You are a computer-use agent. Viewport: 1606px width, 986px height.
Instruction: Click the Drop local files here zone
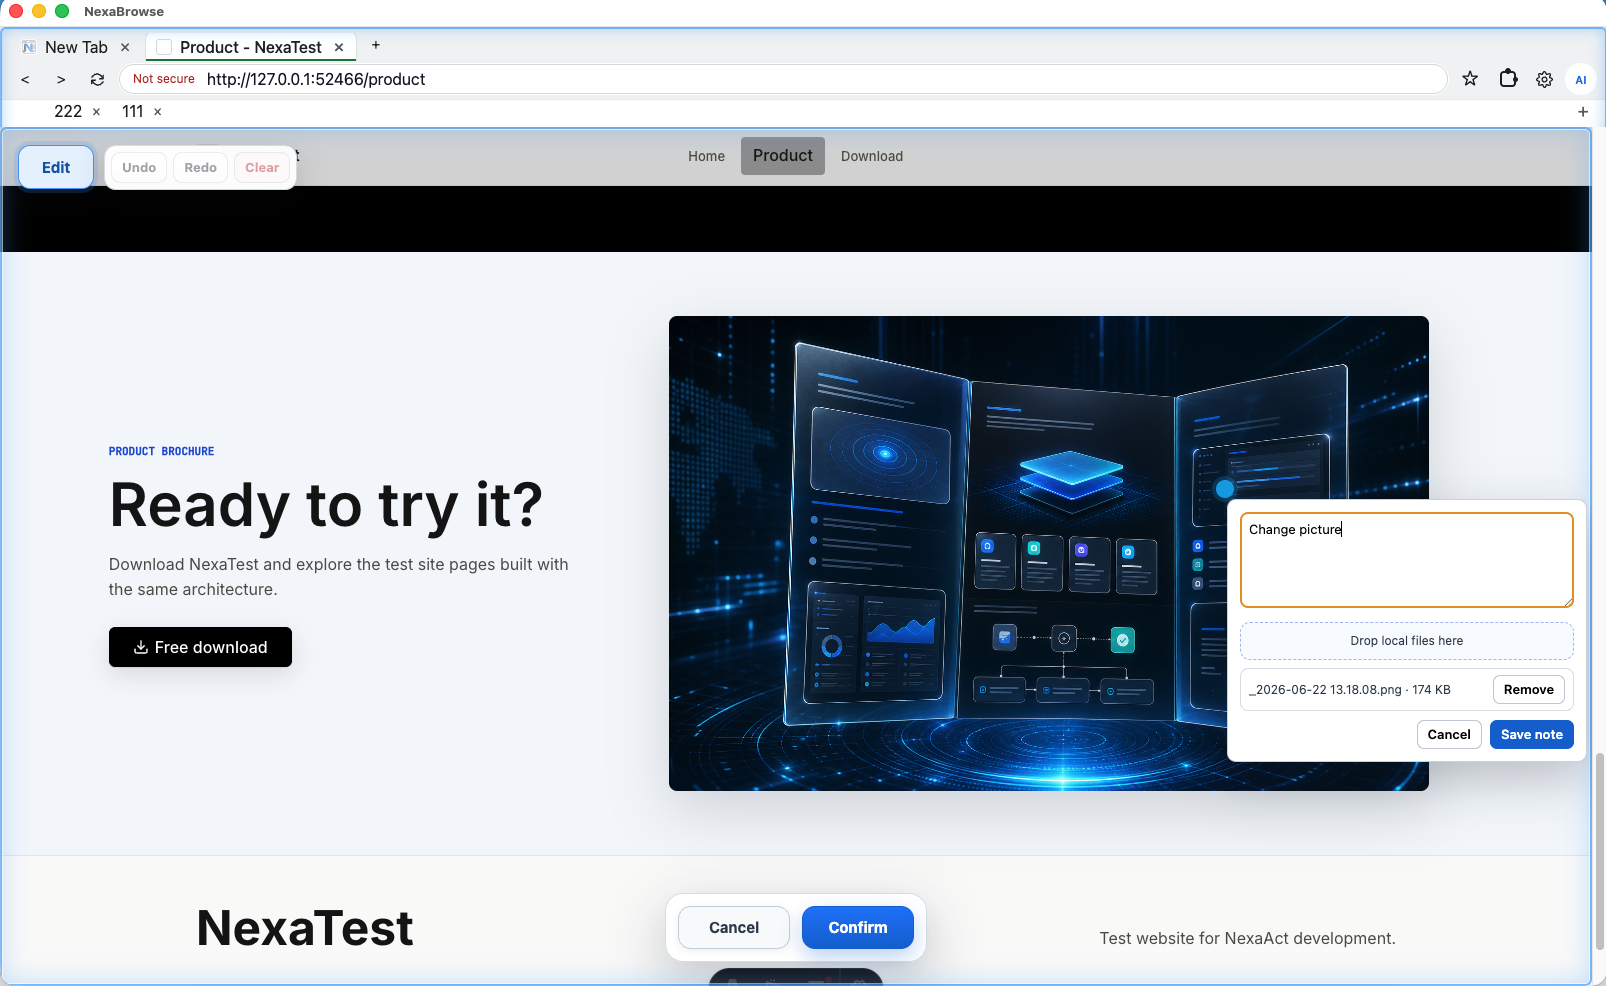point(1407,641)
